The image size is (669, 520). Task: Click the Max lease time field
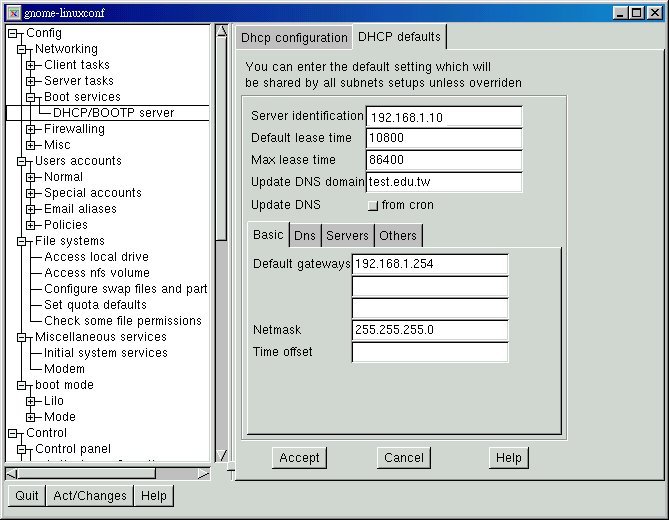tap(444, 160)
